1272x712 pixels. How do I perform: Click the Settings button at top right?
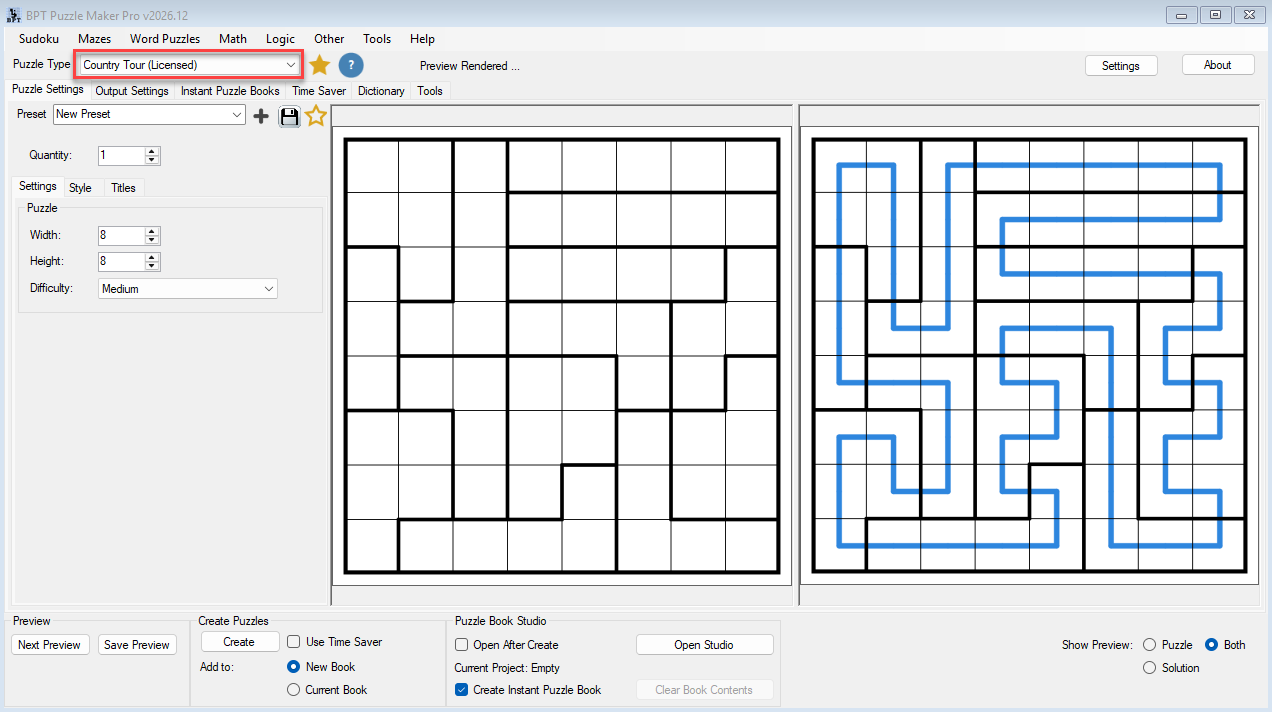pyautogui.click(x=1121, y=65)
